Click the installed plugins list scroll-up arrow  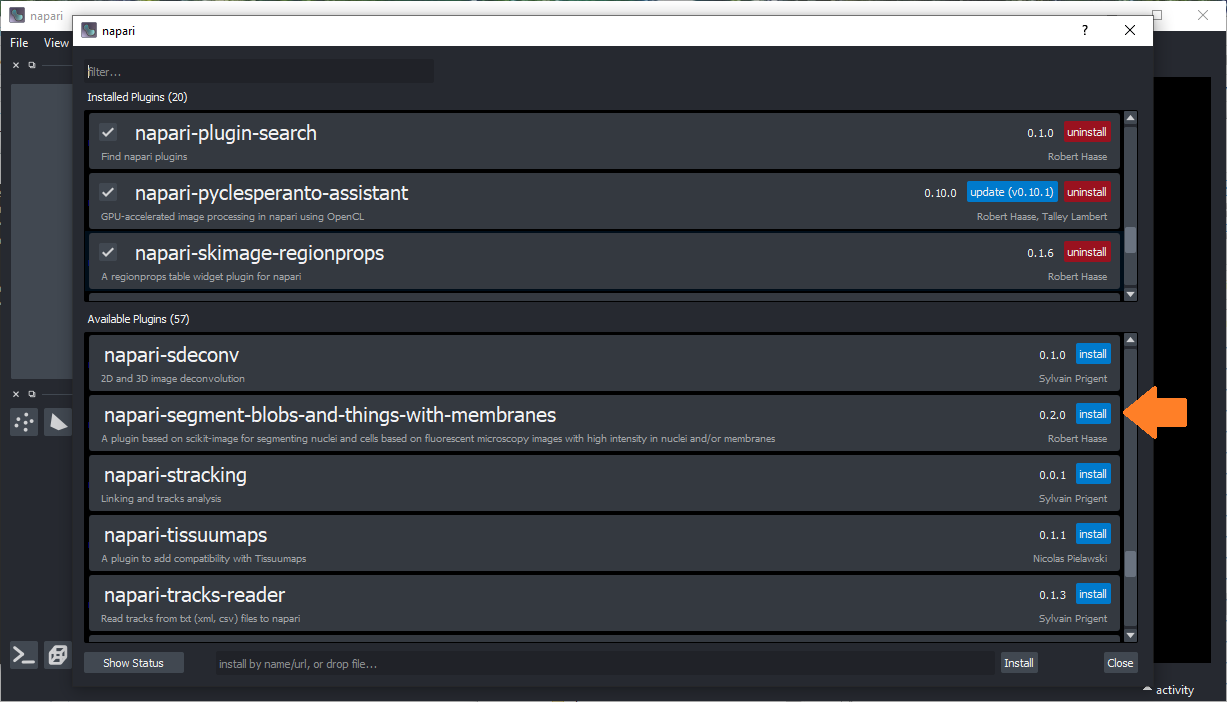[1131, 118]
